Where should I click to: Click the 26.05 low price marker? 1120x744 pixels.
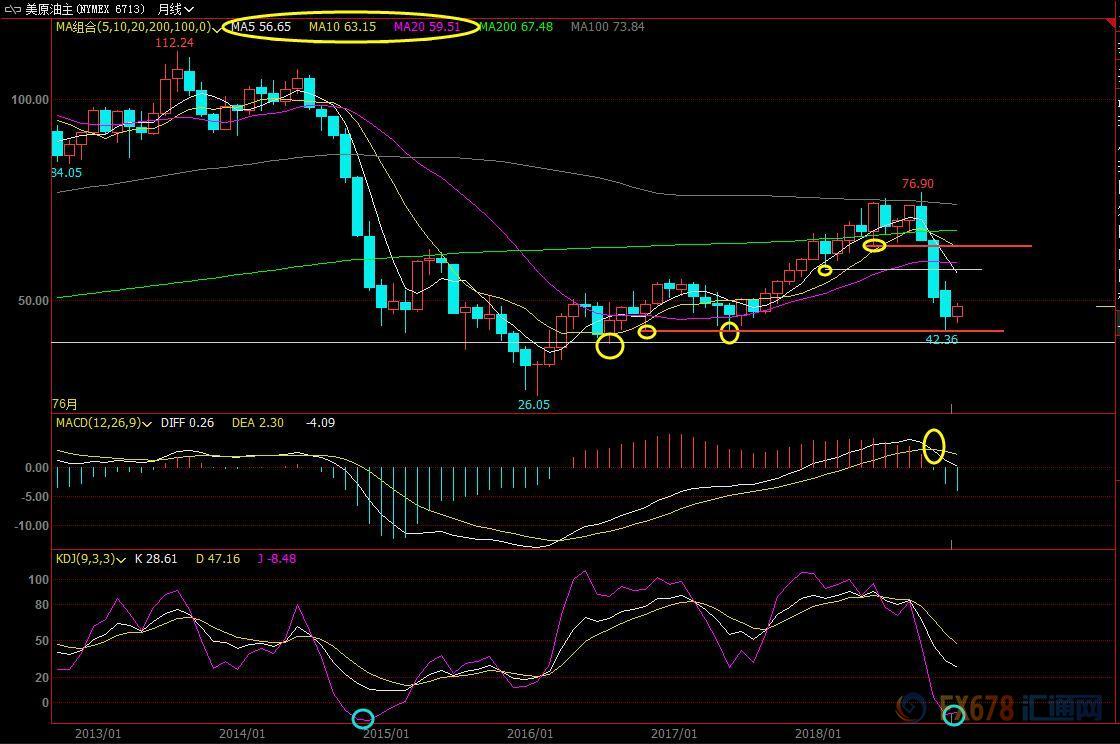click(533, 405)
